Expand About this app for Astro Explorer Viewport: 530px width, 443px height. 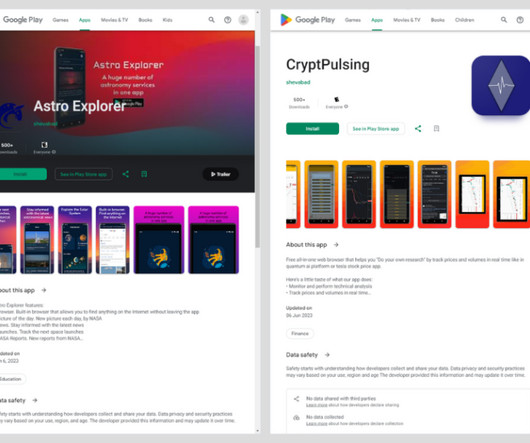pyautogui.click(x=44, y=290)
